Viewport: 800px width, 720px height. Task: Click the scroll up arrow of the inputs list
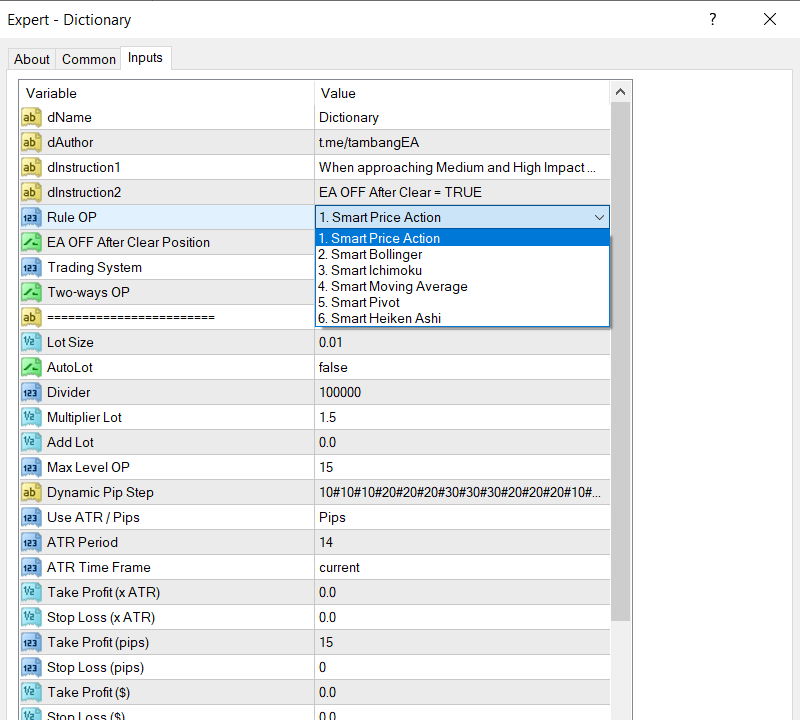point(620,92)
